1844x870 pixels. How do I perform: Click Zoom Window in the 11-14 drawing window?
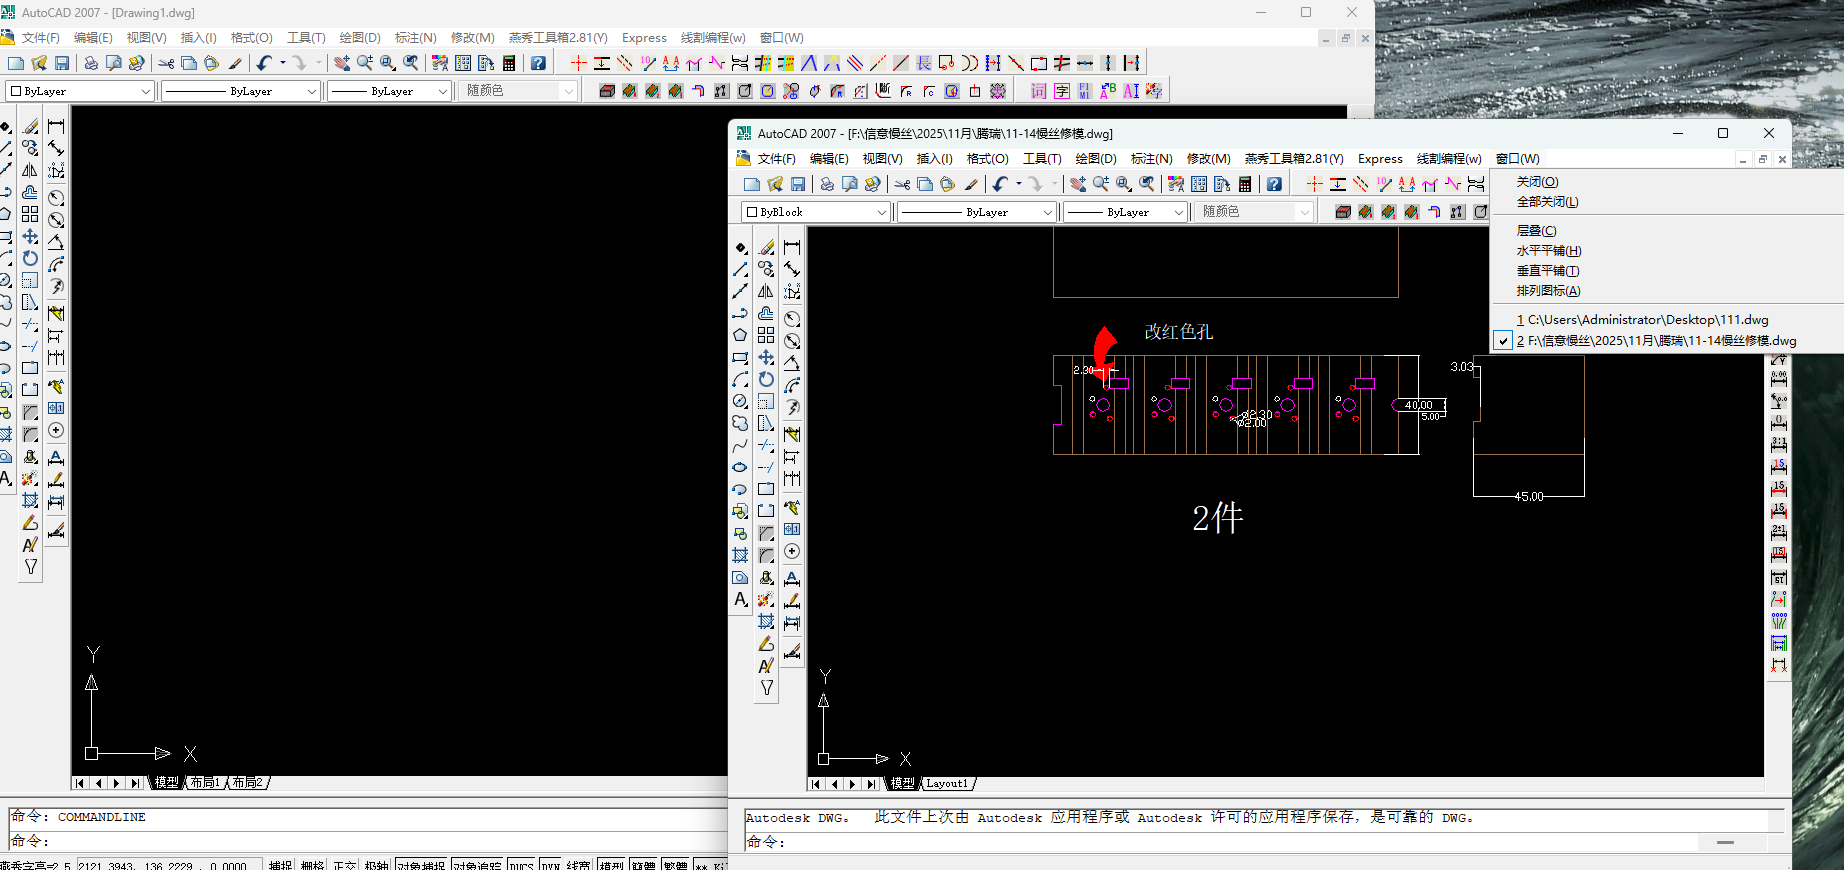(x=1124, y=184)
